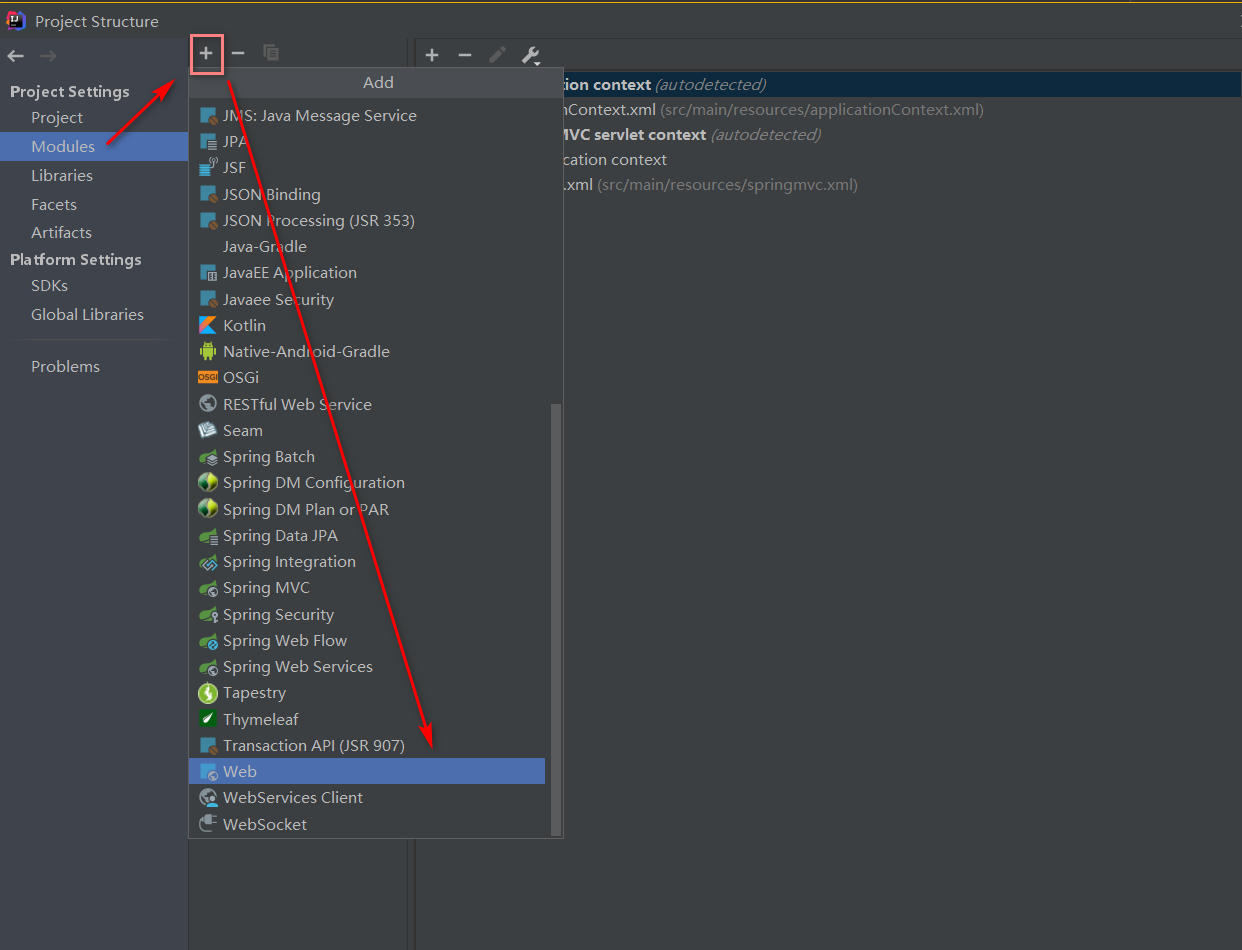
Task: Click the Thymeleaf leaf icon
Action: (x=208, y=719)
